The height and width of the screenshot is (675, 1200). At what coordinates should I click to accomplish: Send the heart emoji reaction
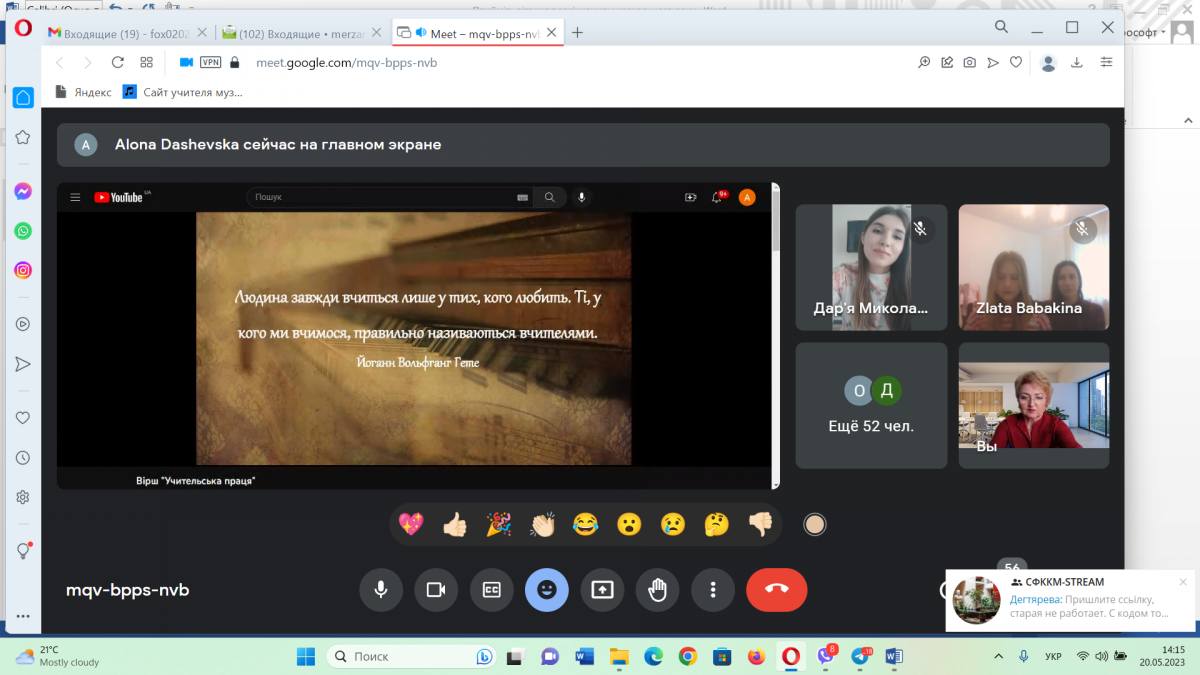point(410,524)
